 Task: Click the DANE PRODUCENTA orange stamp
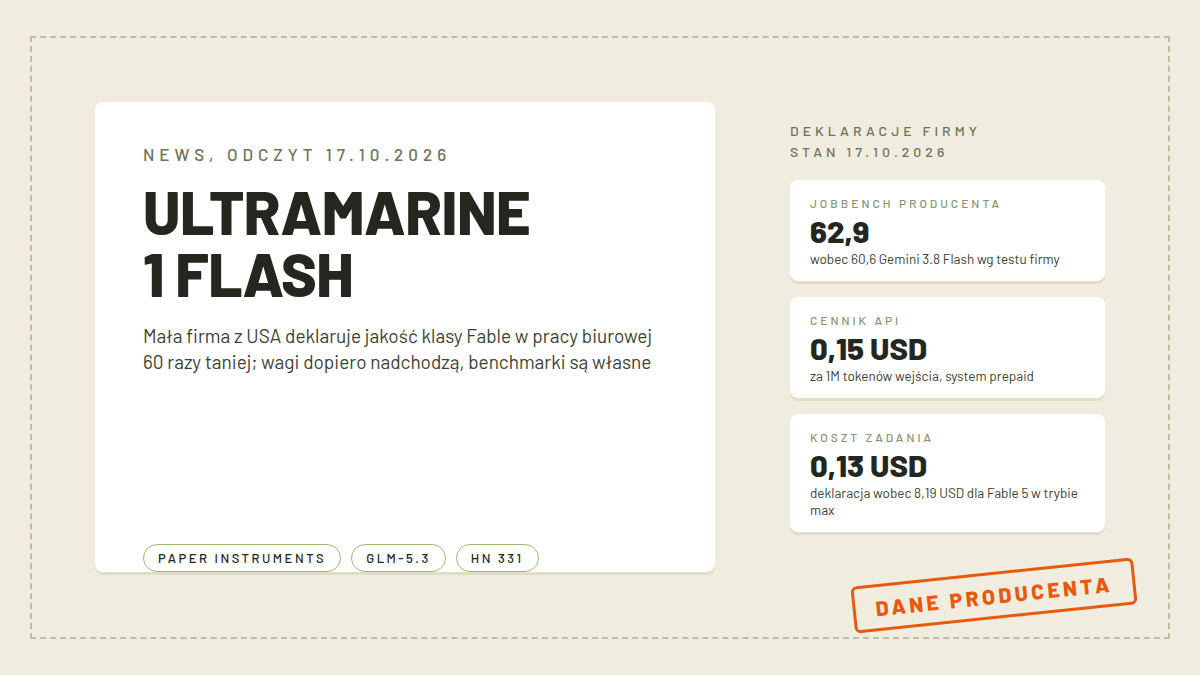point(993,595)
